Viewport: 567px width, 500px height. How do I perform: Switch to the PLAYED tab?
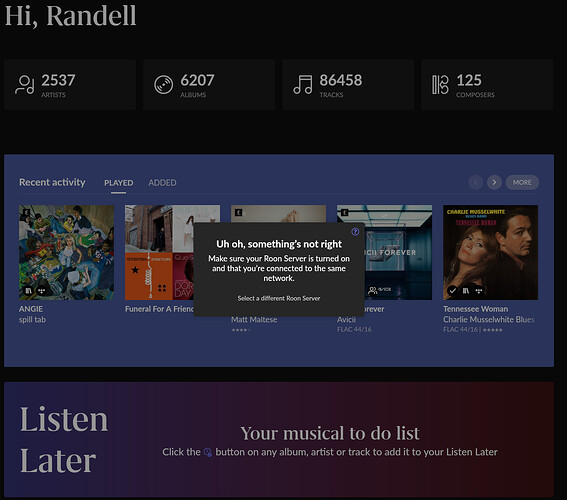(119, 183)
